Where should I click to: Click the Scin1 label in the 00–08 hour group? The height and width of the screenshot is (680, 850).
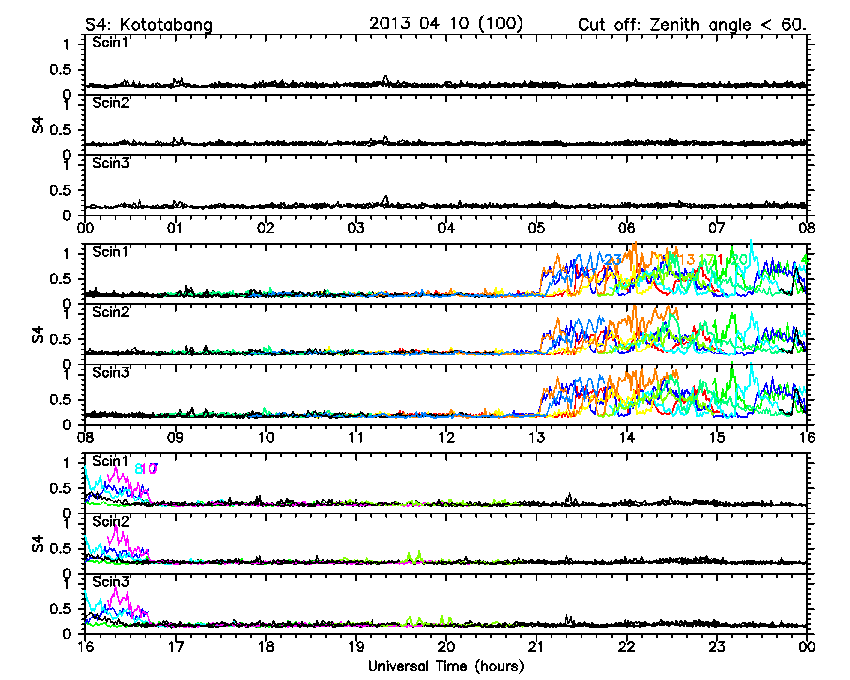(111, 42)
